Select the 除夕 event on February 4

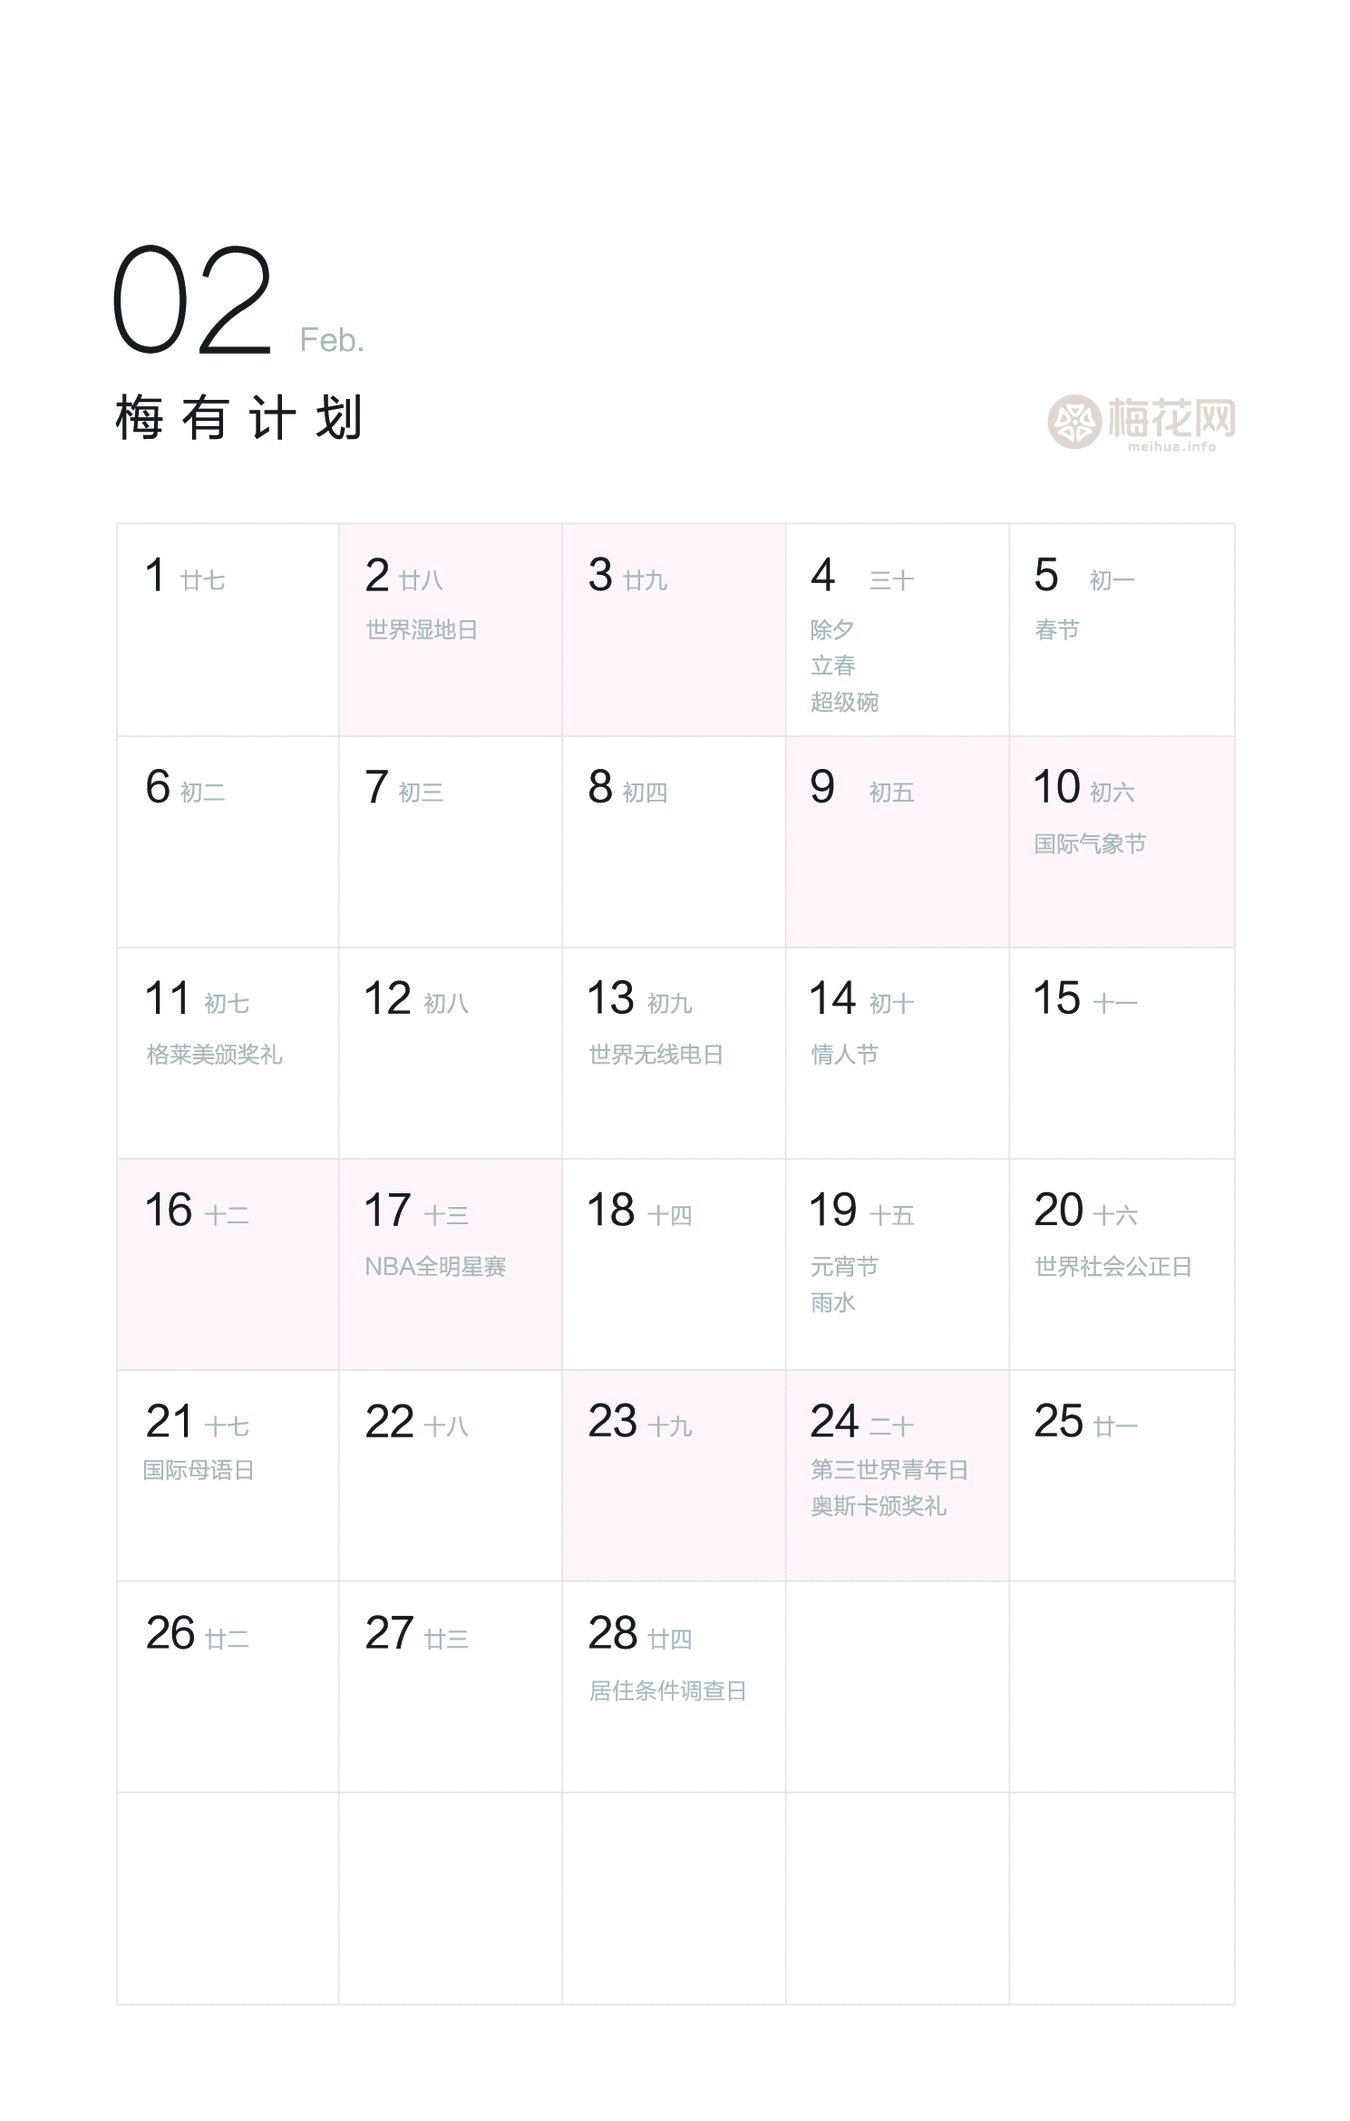[832, 630]
